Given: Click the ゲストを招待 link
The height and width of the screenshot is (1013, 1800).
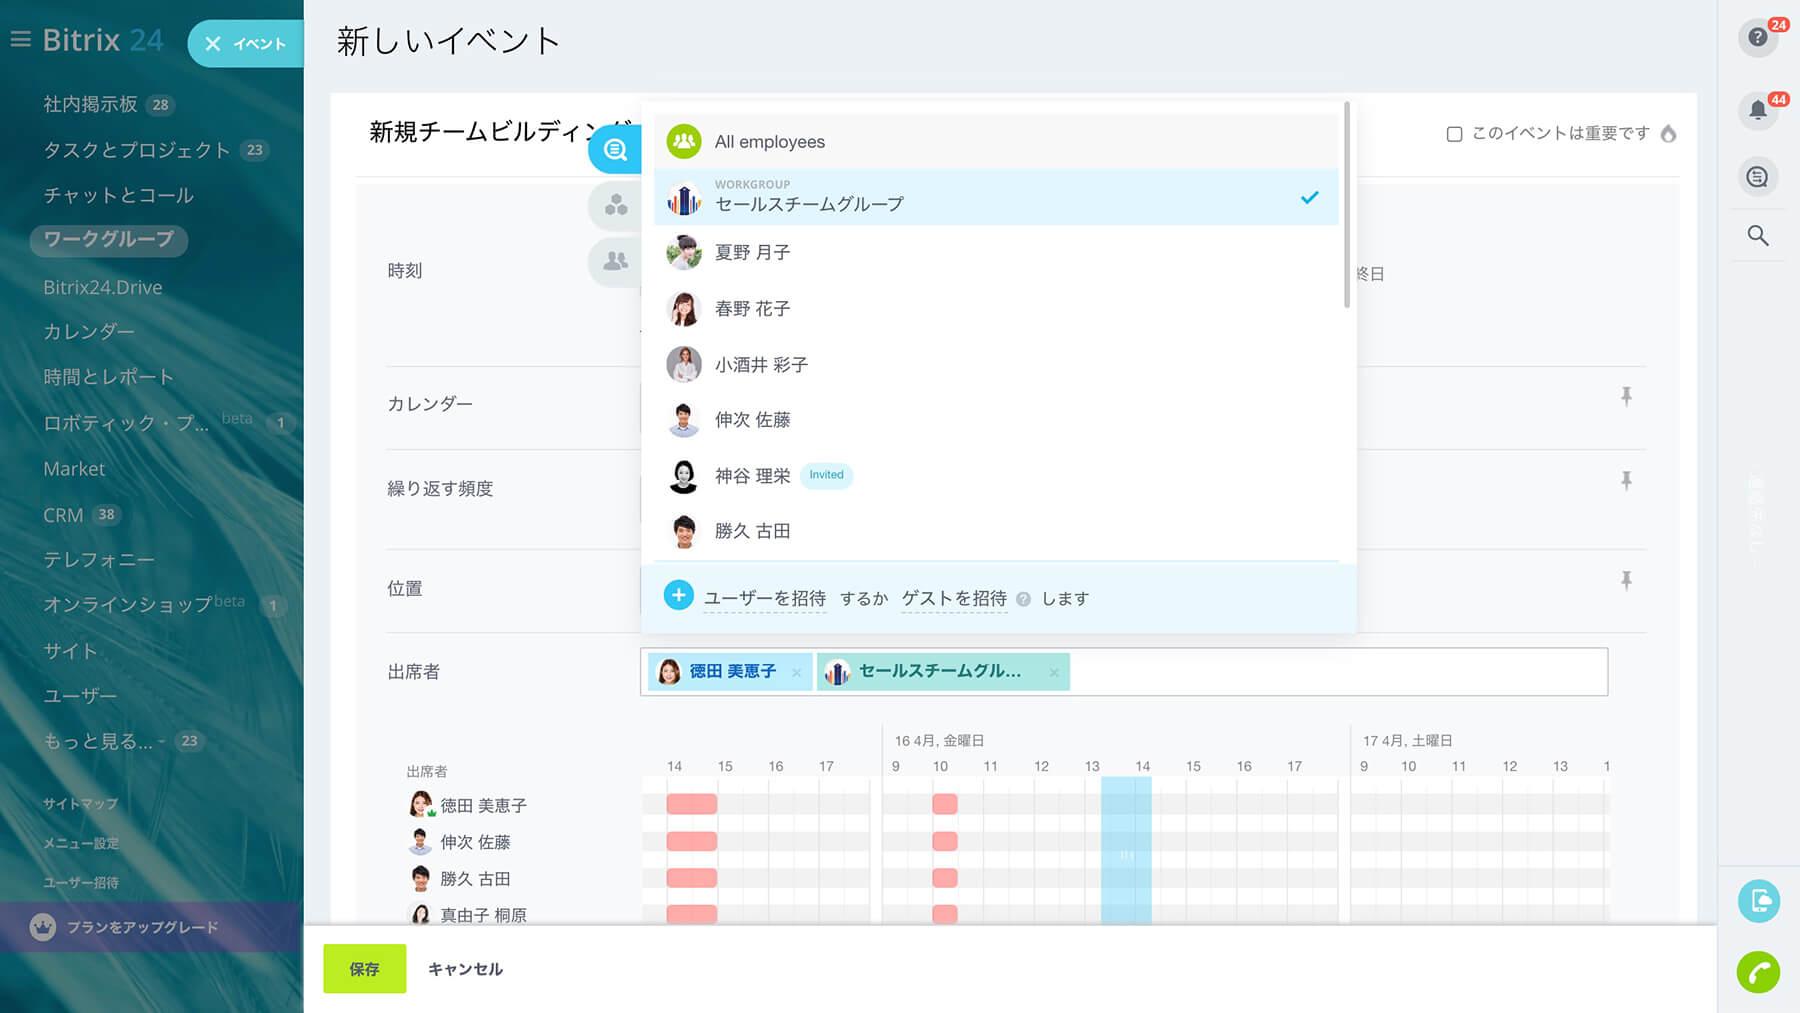Looking at the screenshot, I should [x=954, y=598].
